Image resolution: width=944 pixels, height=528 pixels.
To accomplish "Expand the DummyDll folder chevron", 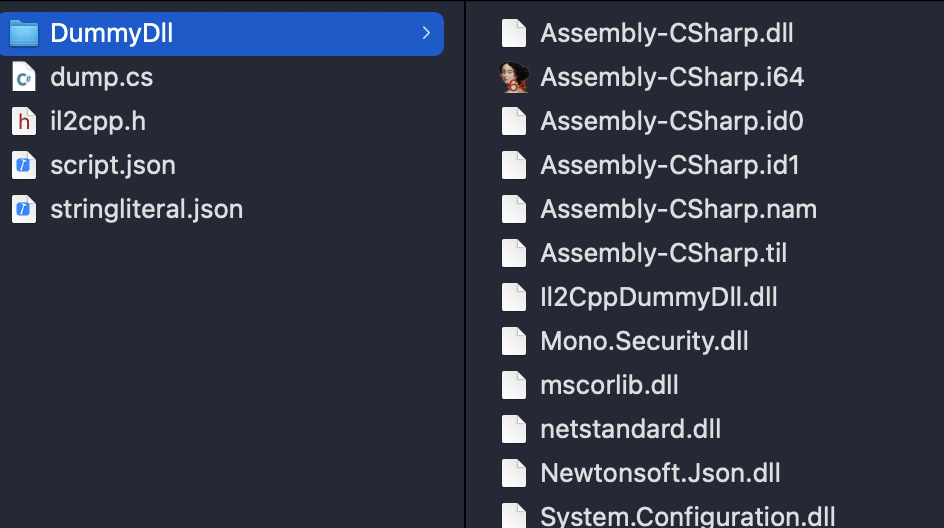I will click(426, 33).
